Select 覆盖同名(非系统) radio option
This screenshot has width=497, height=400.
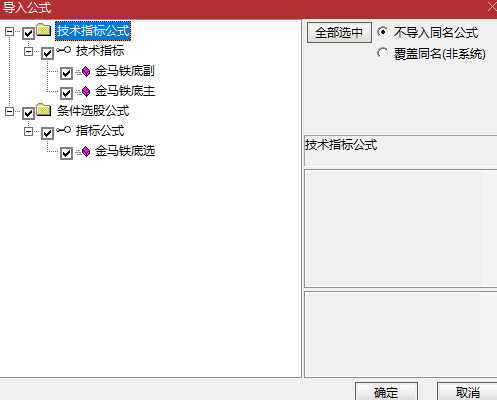pos(383,53)
